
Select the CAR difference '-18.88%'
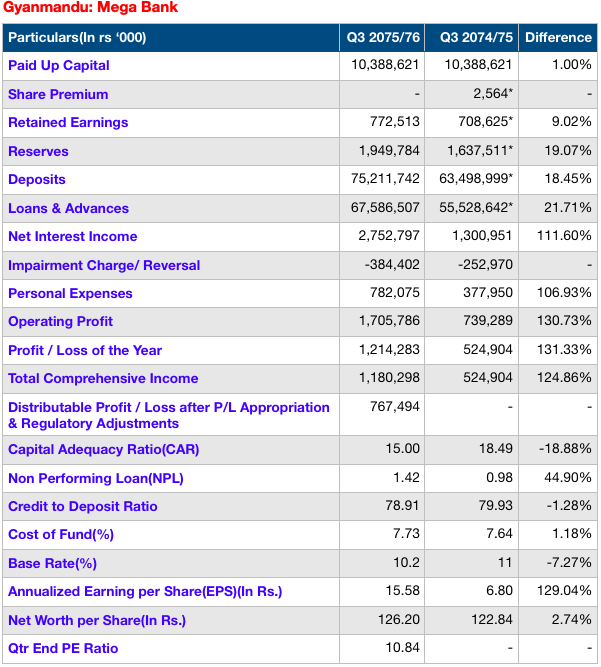(565, 449)
